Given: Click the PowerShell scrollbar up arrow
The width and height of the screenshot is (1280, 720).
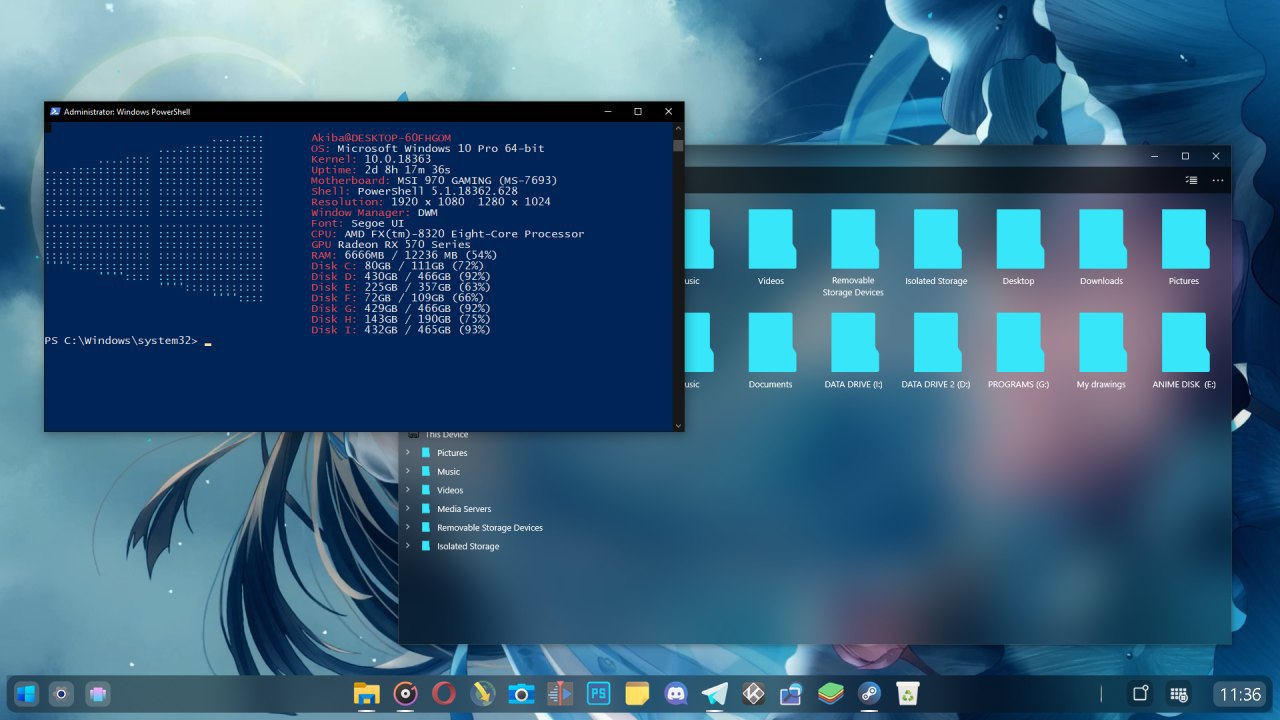Looking at the screenshot, I should pos(678,129).
